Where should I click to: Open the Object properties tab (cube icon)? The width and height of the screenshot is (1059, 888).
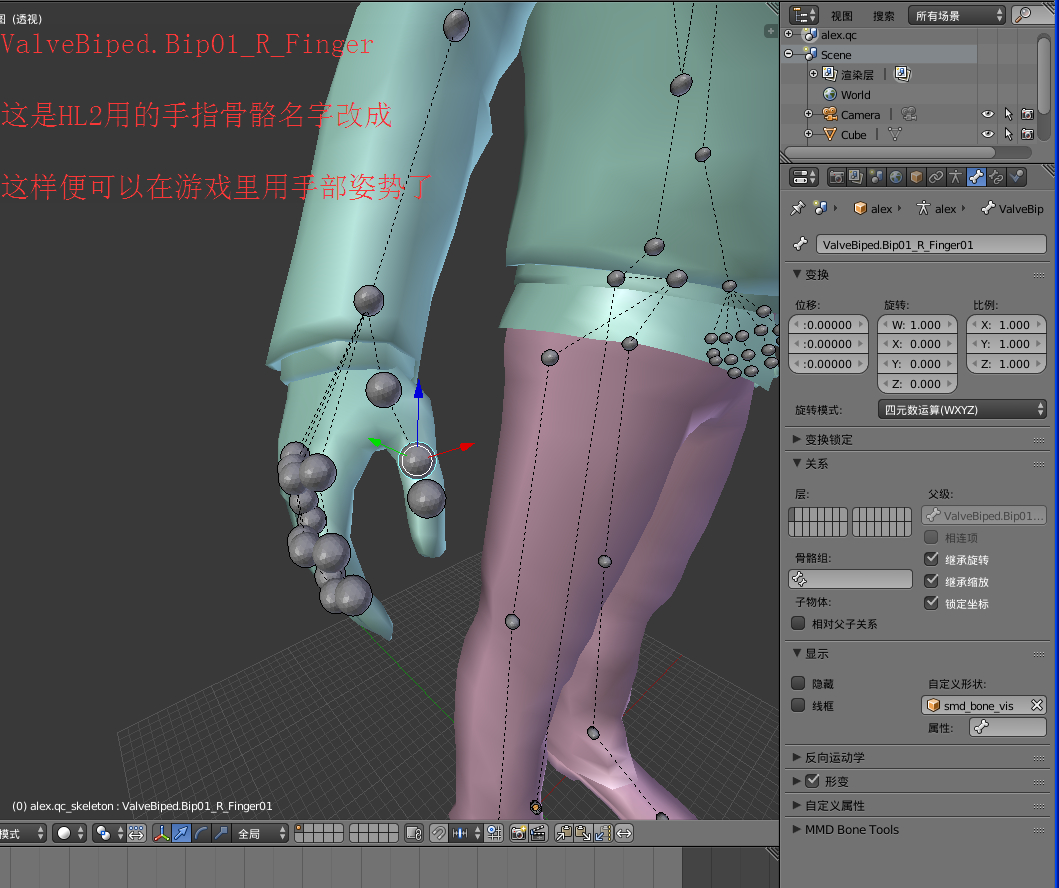[x=916, y=177]
